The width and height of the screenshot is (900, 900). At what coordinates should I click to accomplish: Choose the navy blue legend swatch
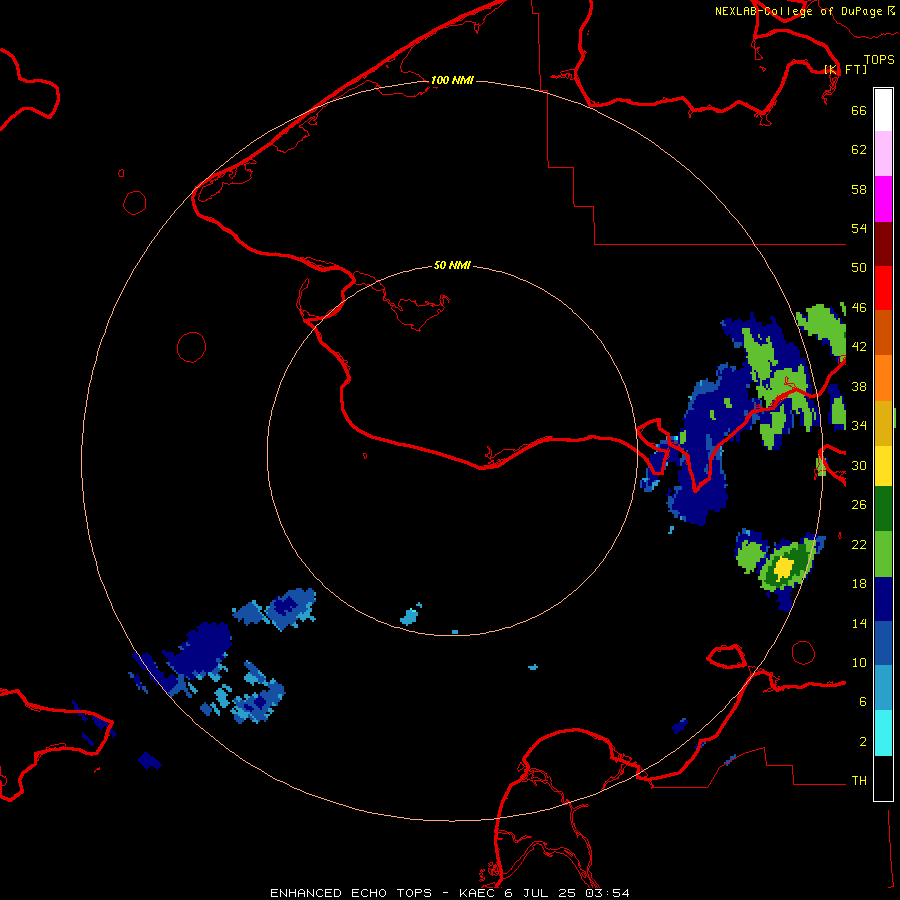click(x=883, y=599)
